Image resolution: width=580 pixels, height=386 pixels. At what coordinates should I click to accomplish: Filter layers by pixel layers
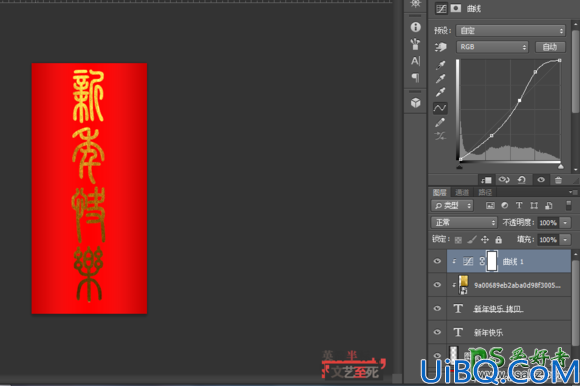(490, 206)
